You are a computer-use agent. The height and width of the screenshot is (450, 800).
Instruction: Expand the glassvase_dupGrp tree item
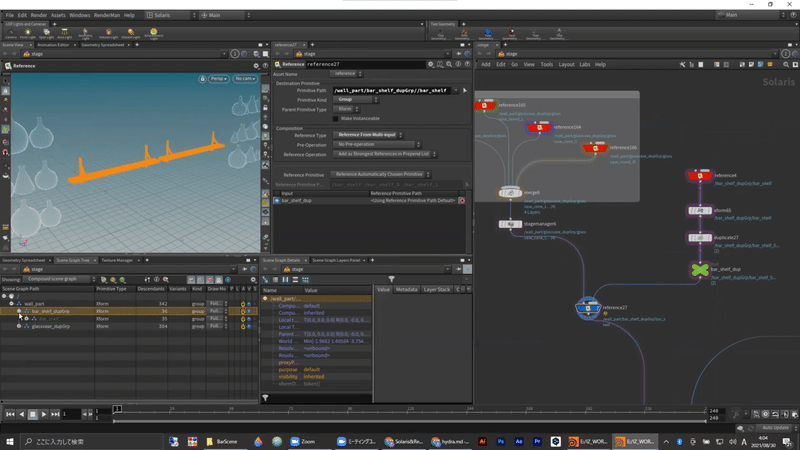[19, 326]
